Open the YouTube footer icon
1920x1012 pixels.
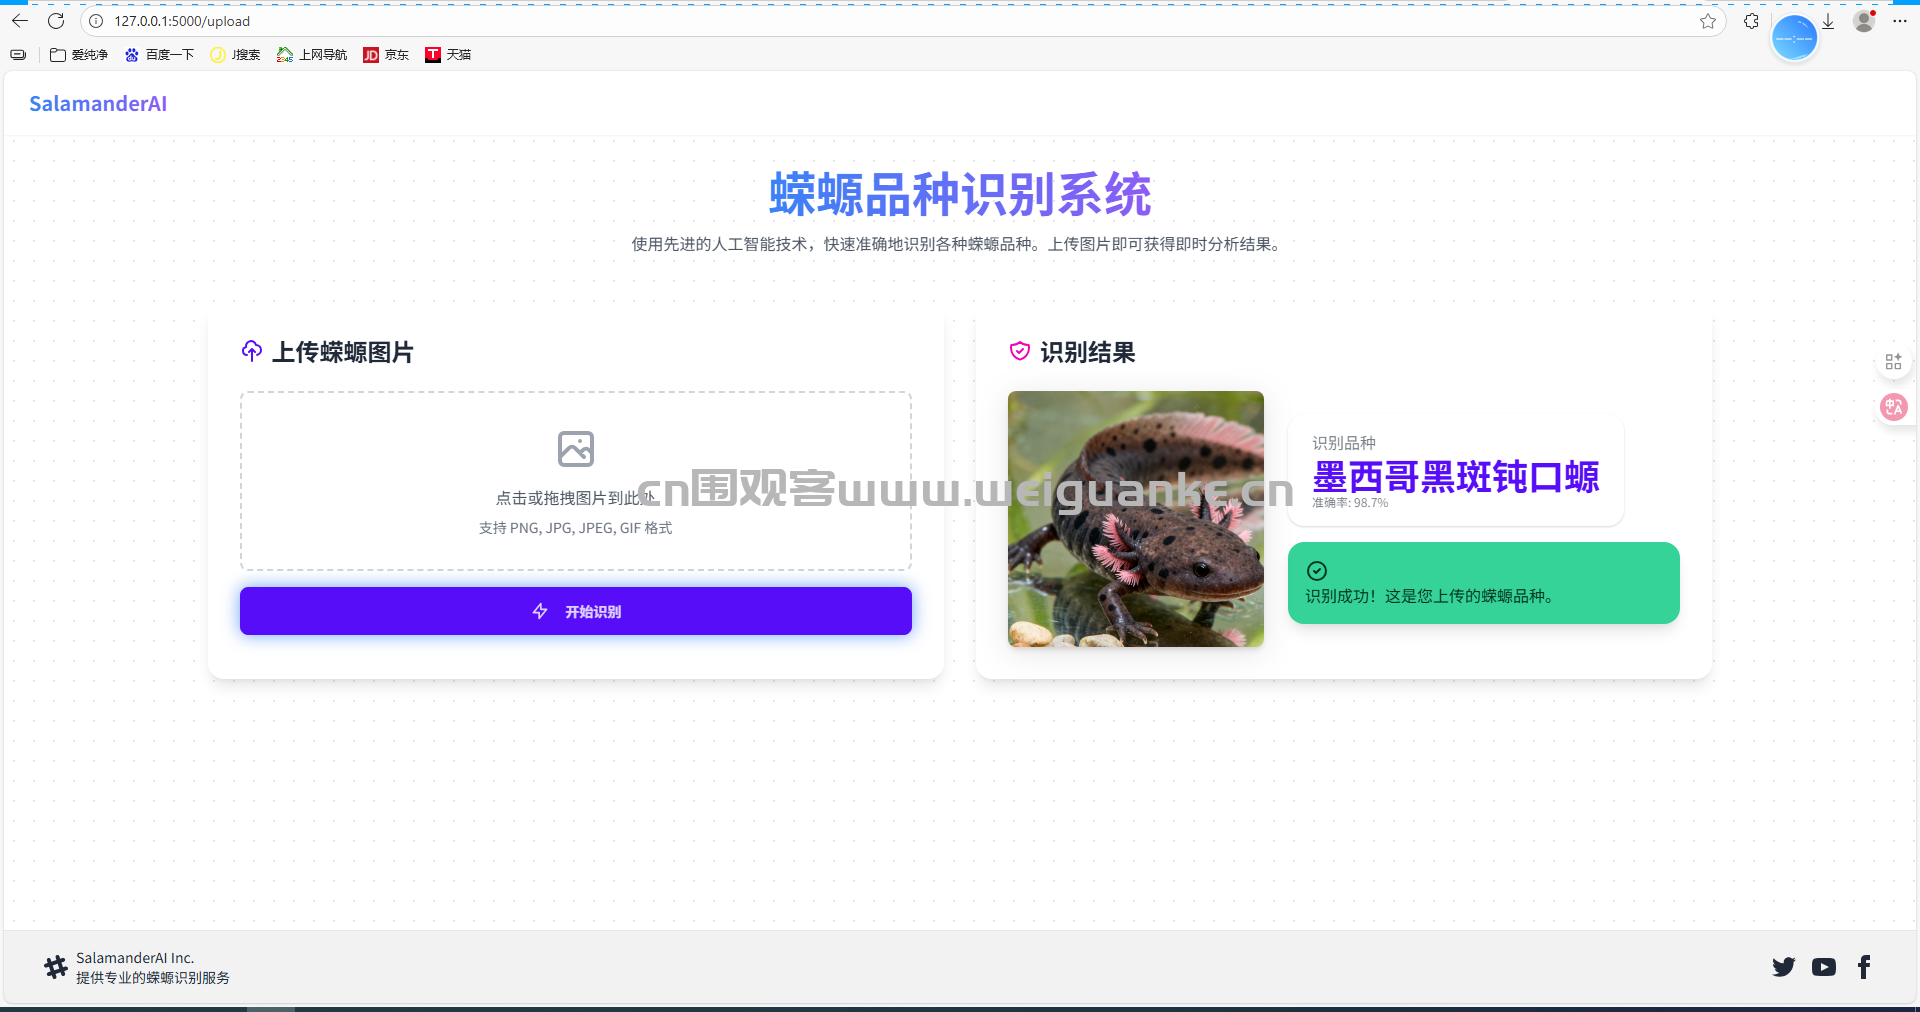[x=1823, y=967]
